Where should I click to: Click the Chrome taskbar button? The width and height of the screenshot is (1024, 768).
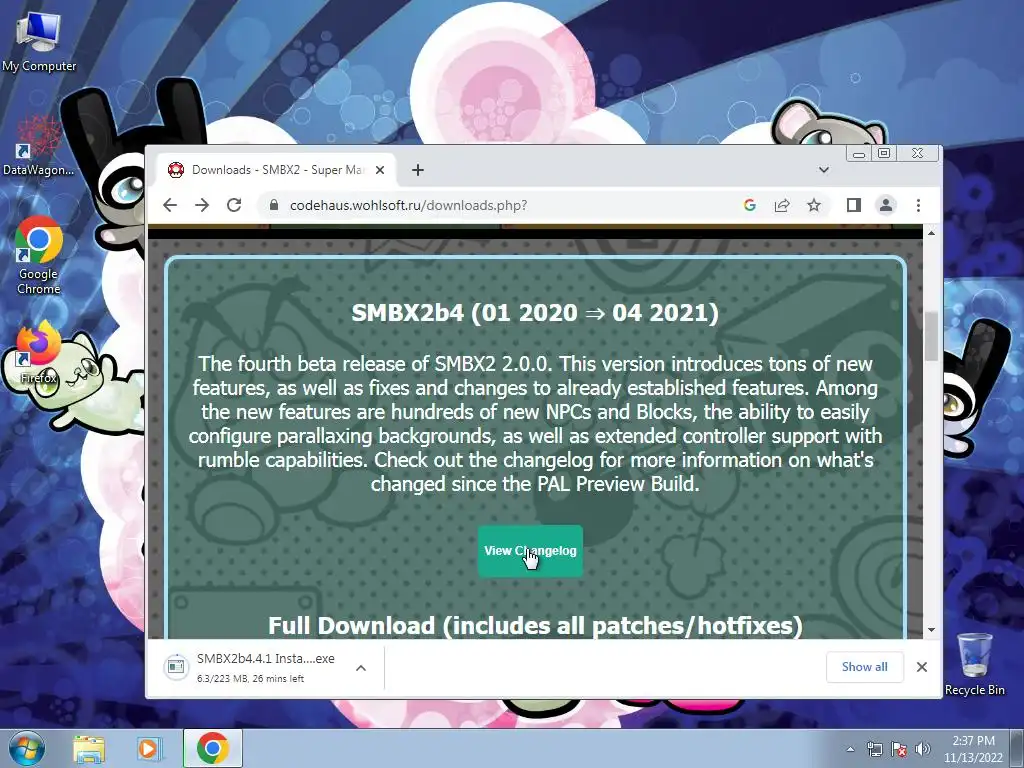click(x=212, y=748)
